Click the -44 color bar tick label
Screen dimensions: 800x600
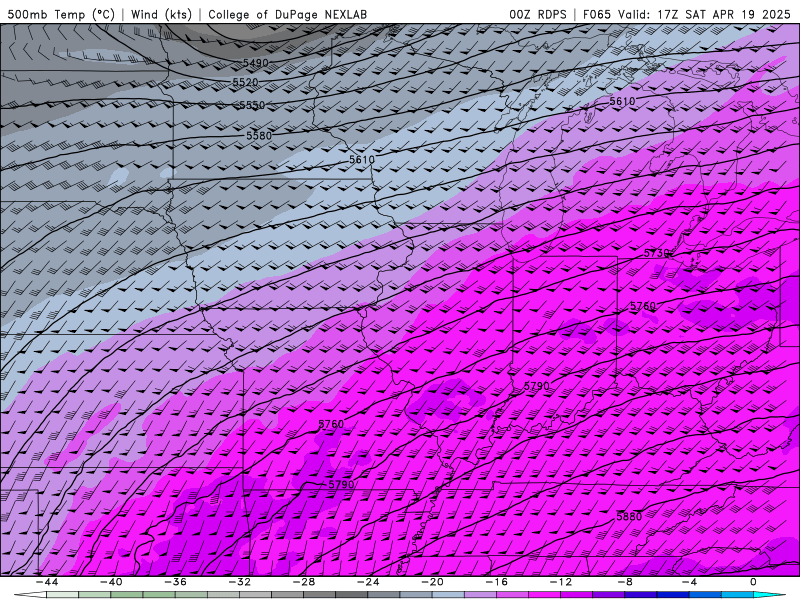point(46,582)
